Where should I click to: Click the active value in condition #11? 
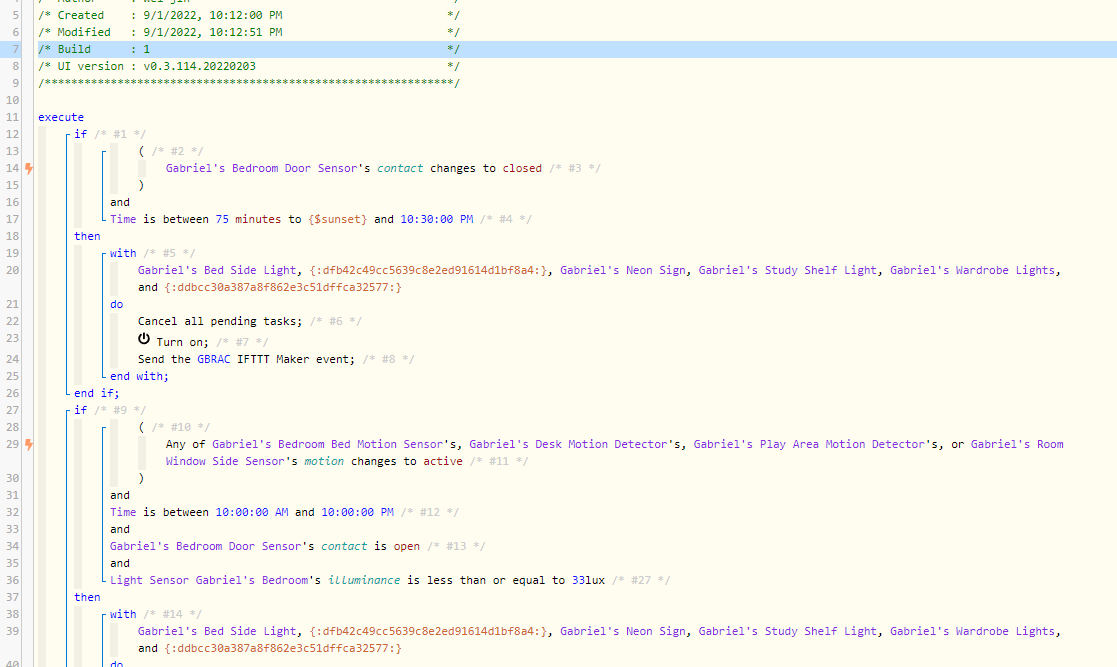pos(443,462)
